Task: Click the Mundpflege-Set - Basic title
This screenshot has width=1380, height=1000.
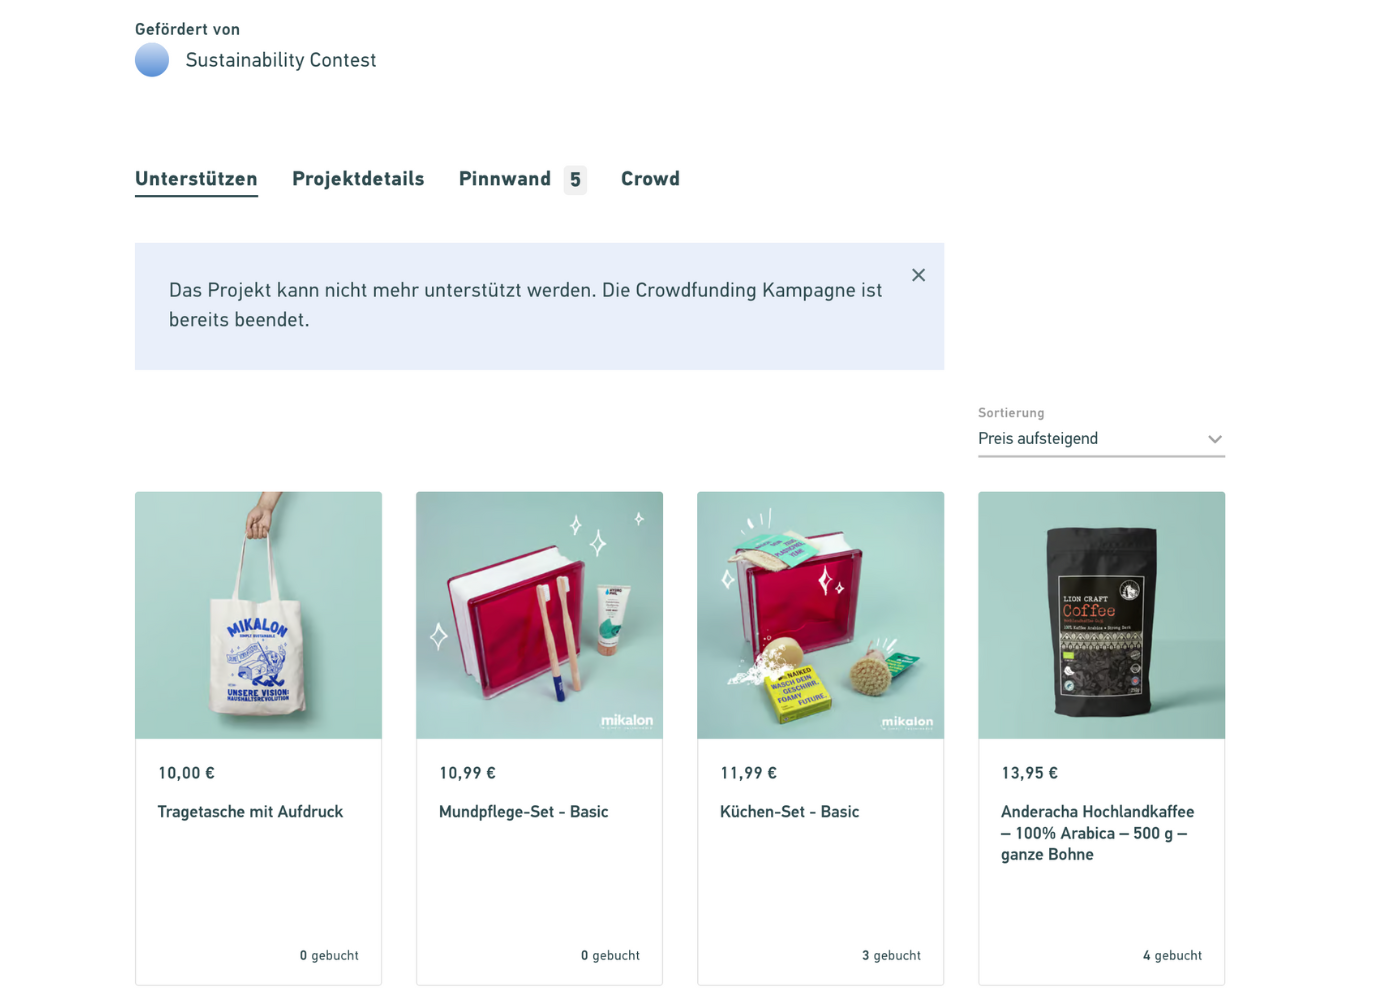Action: coord(523,812)
